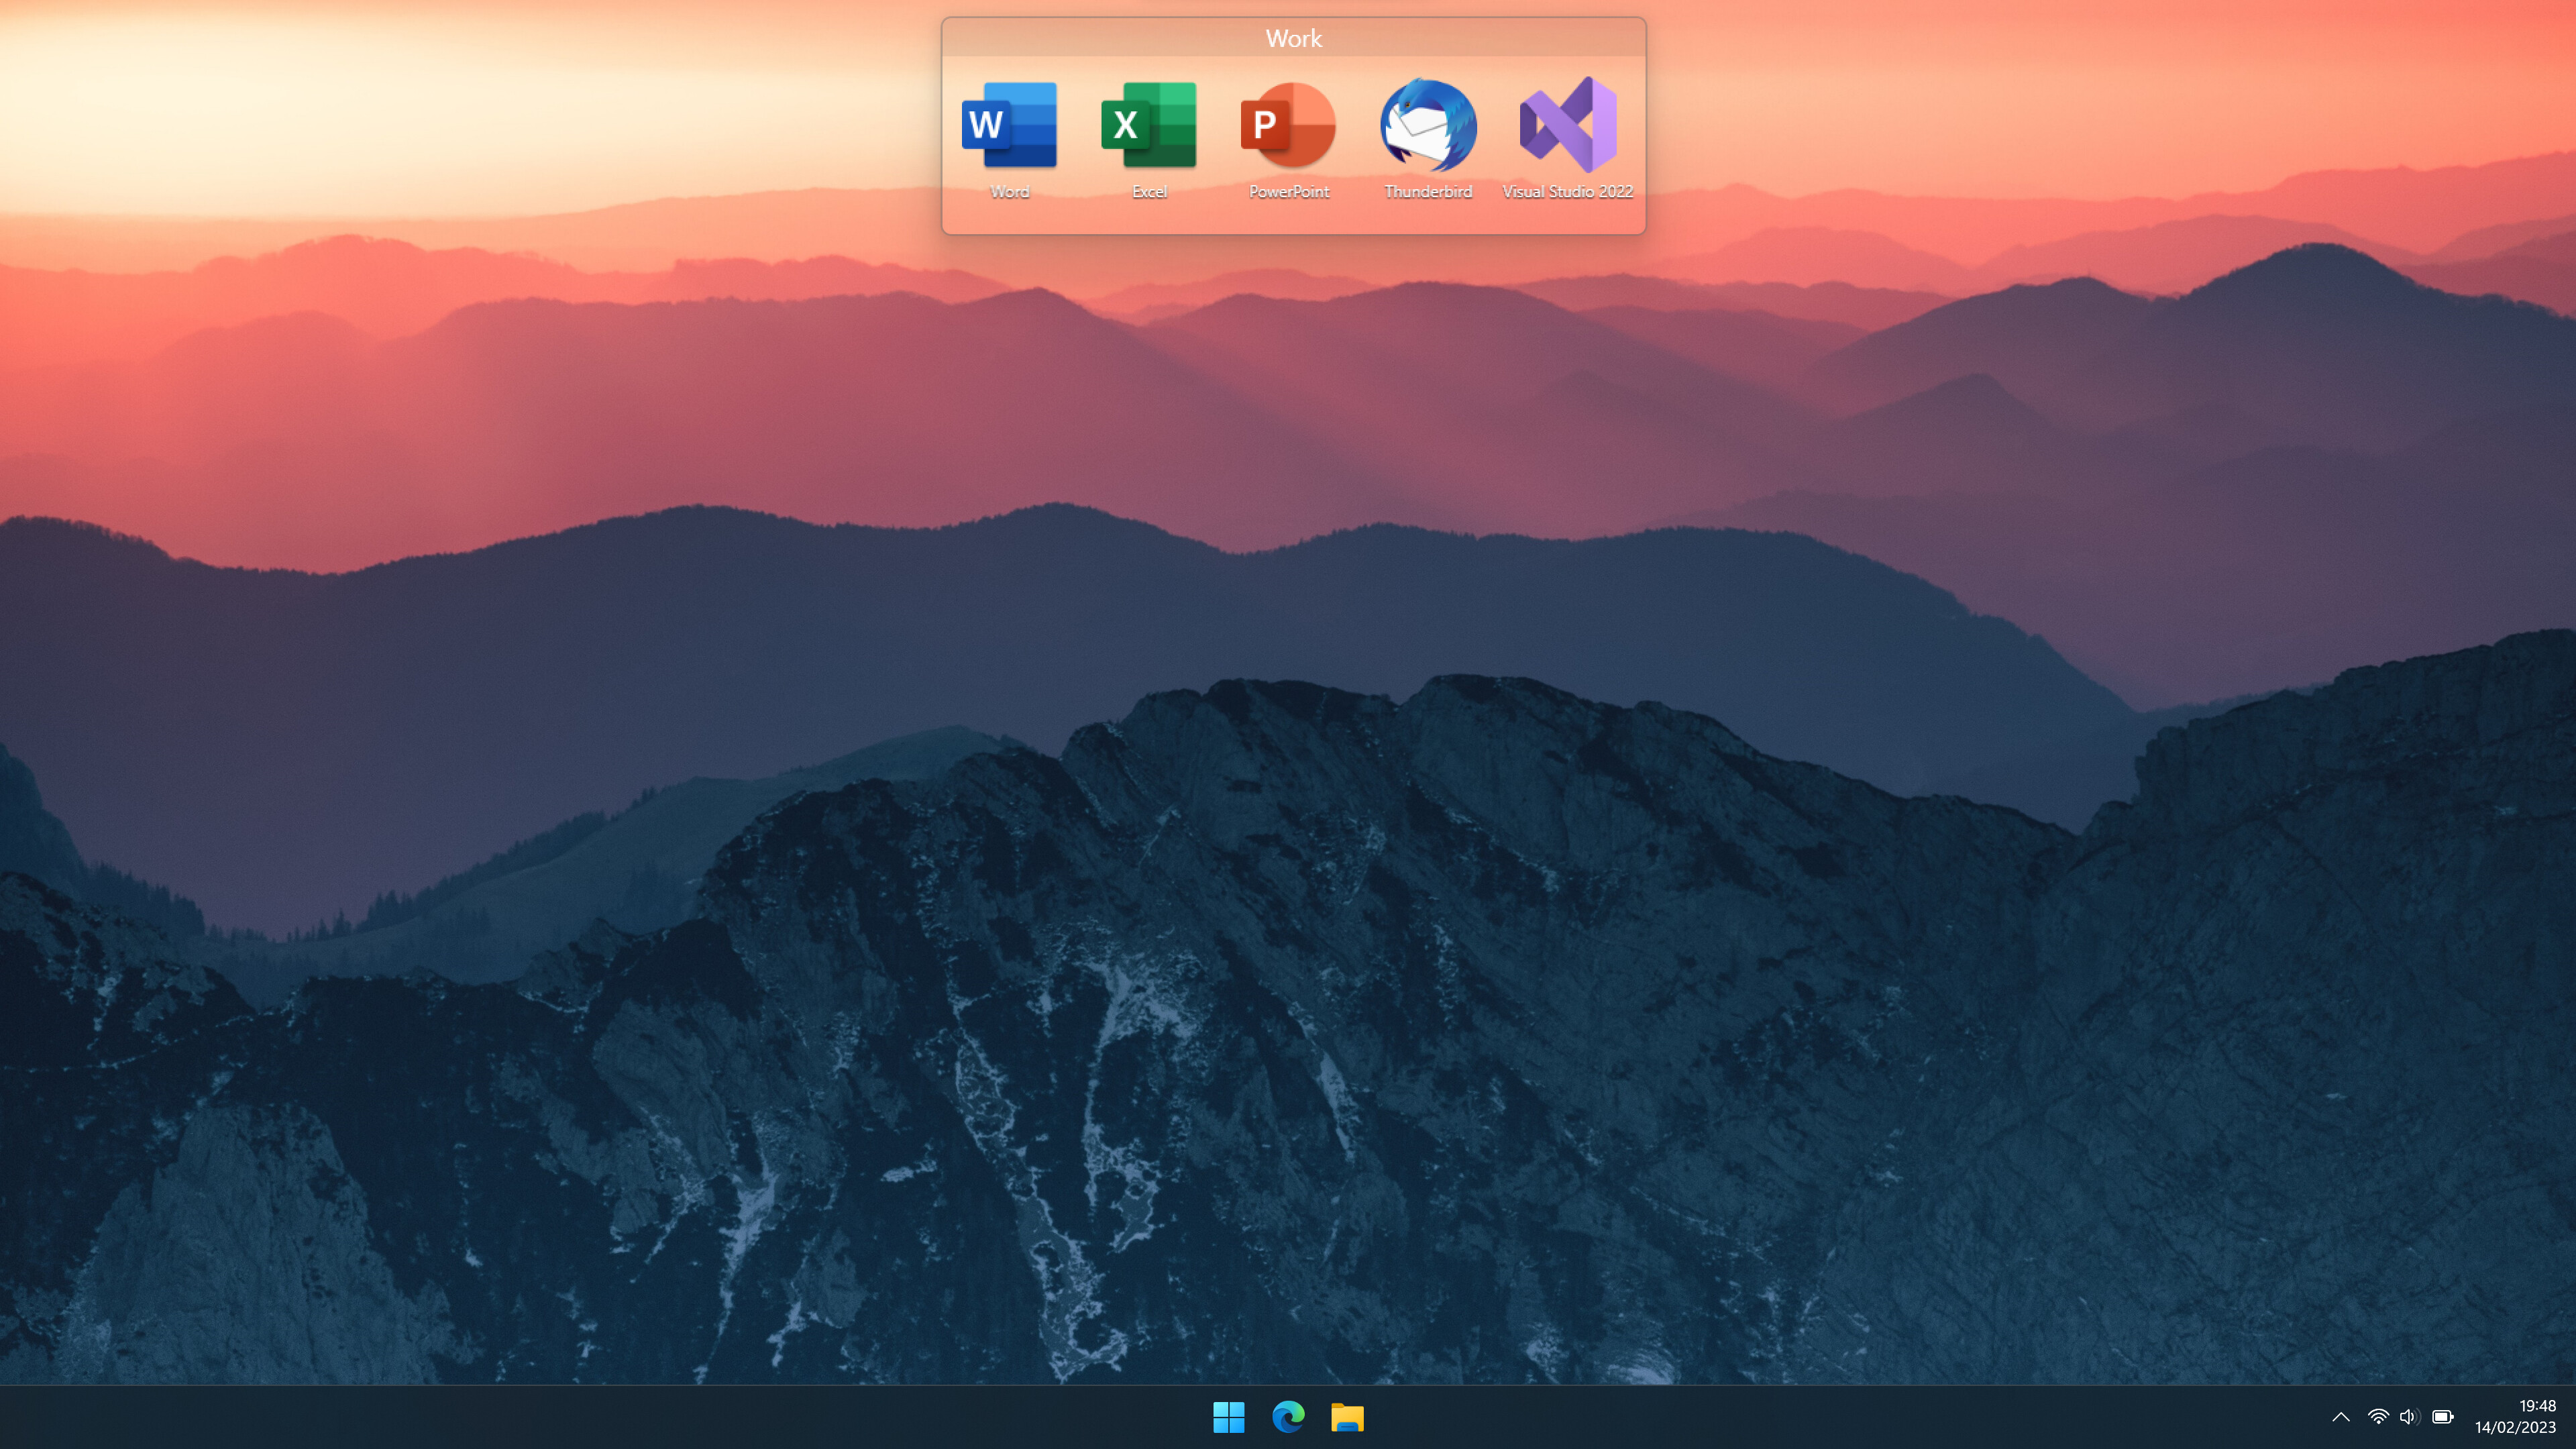The width and height of the screenshot is (2576, 1449).
Task: Expand the hidden icons tray arrow
Action: (2340, 1417)
